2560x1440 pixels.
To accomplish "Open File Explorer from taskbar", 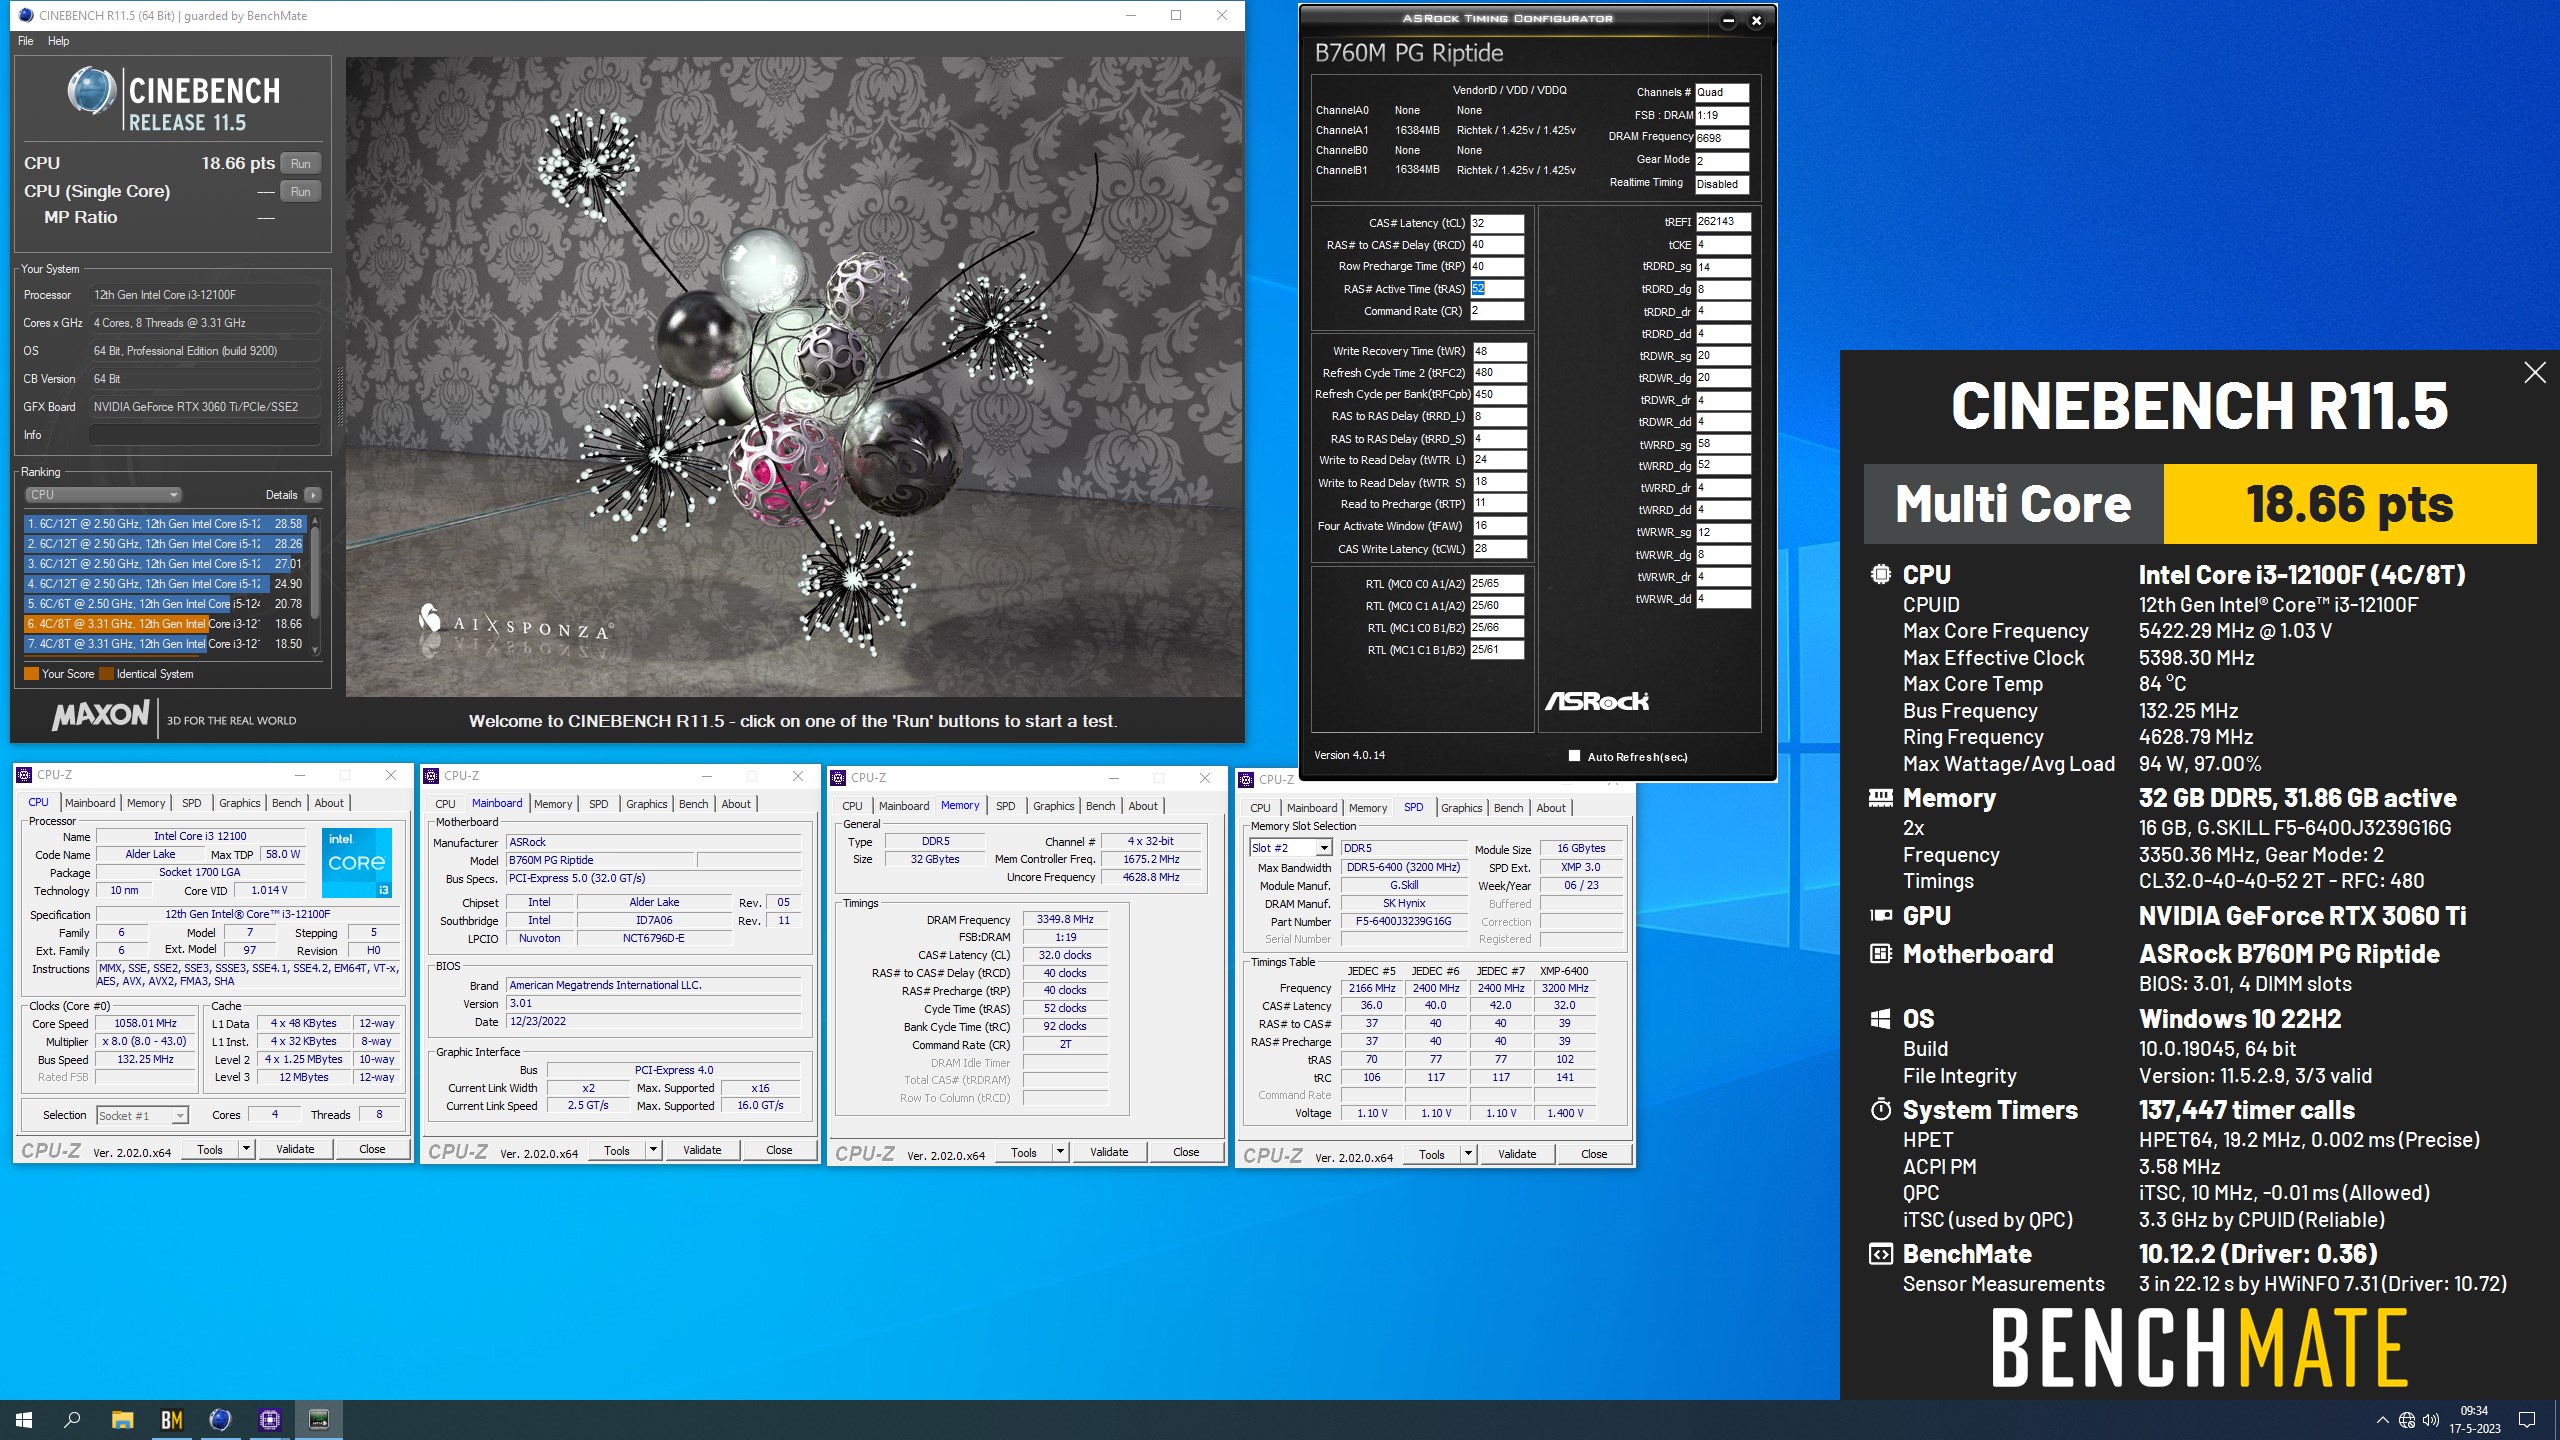I will (122, 1419).
